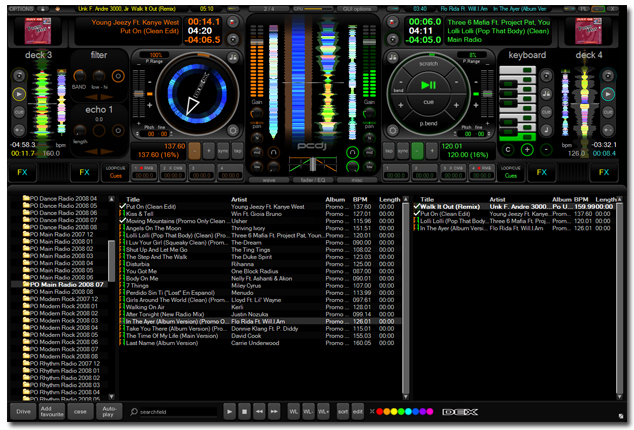Click the music-note icon on the left jog wheel
This screenshot has height=430, width=634.
(x=233, y=57)
